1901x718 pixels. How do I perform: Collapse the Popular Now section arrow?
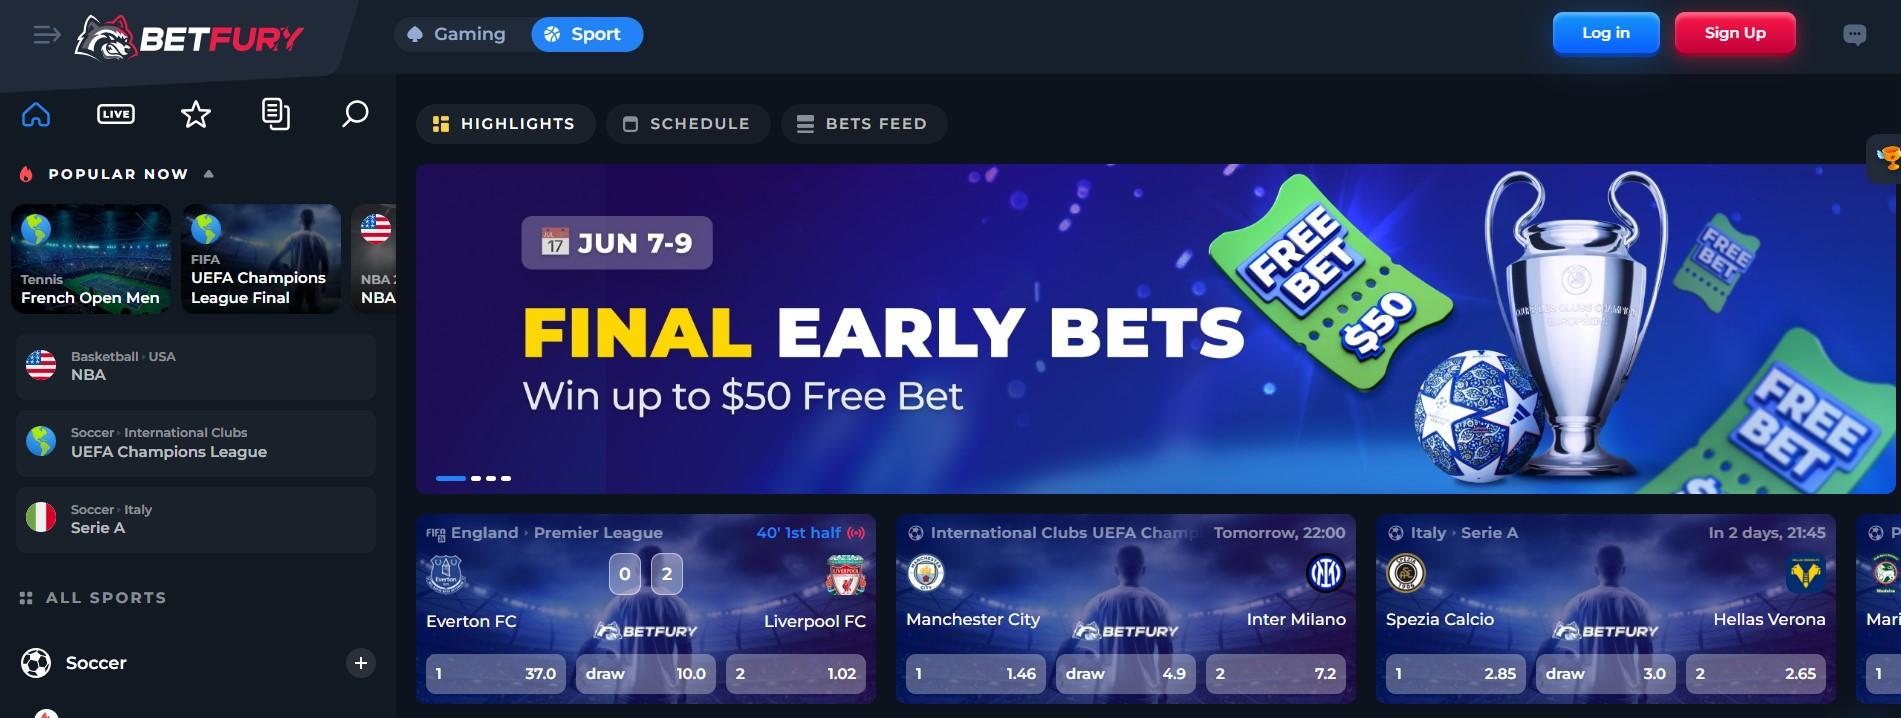(209, 174)
